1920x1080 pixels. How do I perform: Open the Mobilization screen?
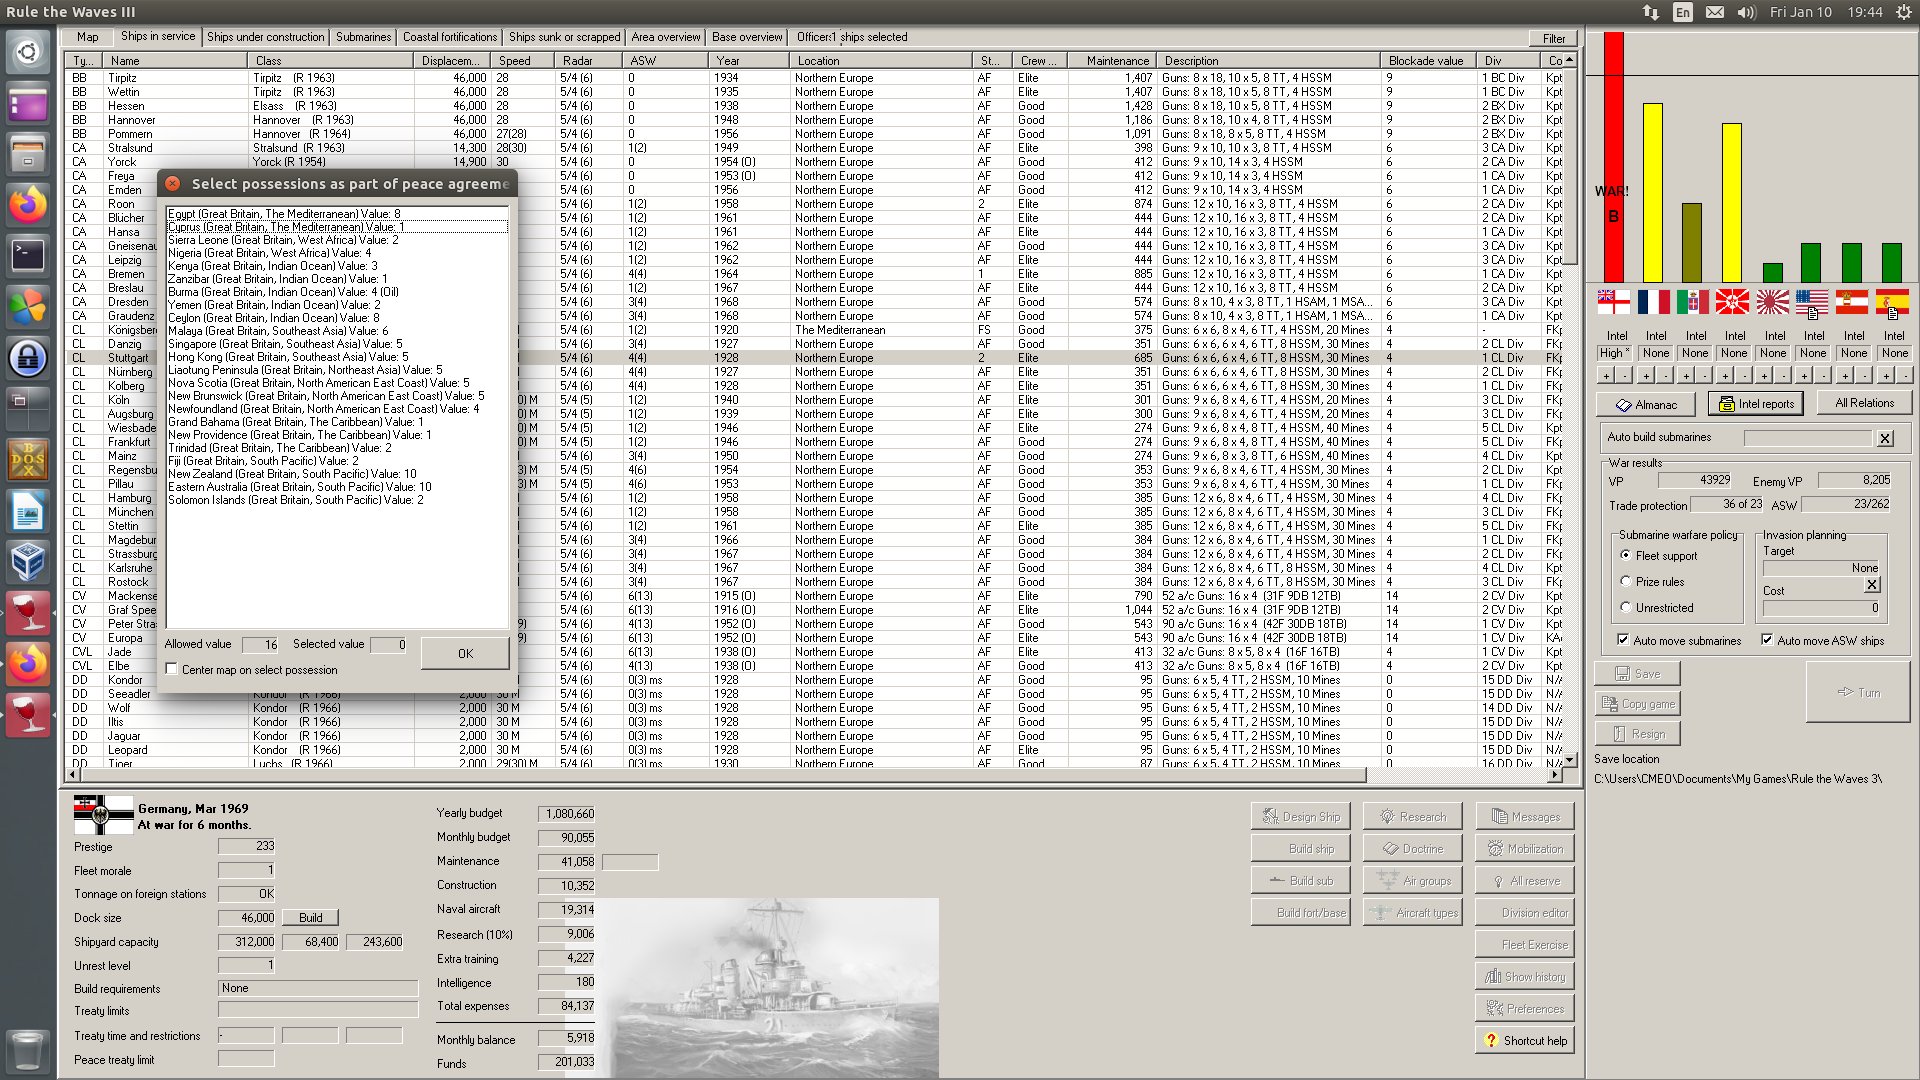(x=1524, y=848)
